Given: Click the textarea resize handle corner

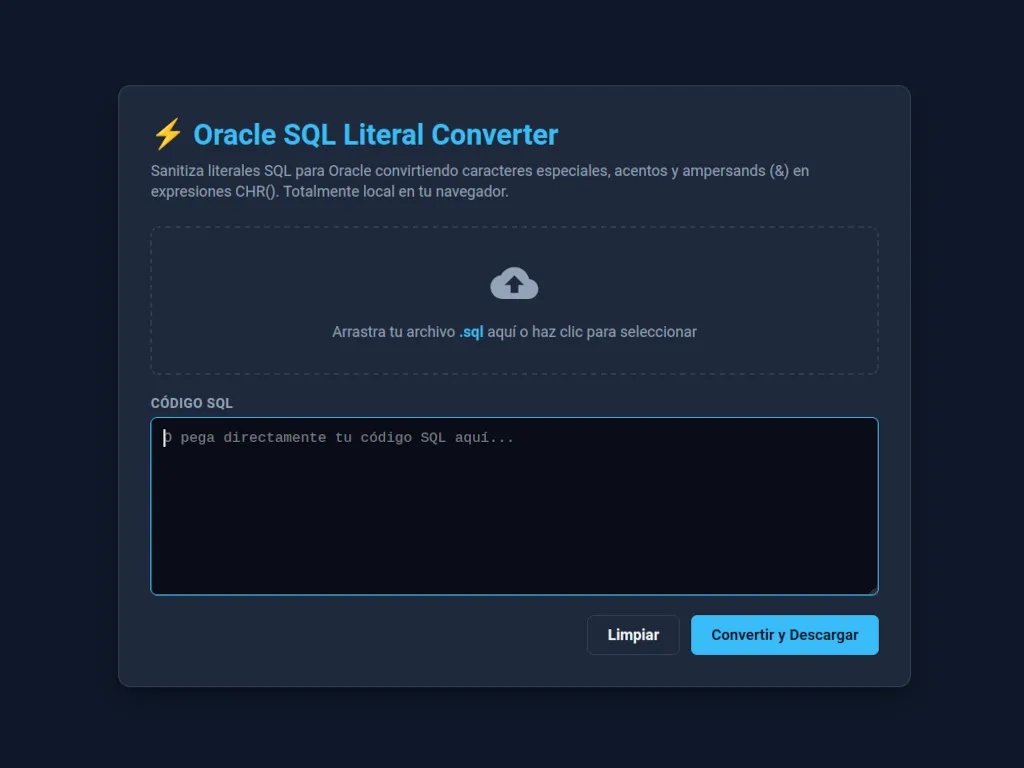Looking at the screenshot, I should pyautogui.click(x=872, y=590).
